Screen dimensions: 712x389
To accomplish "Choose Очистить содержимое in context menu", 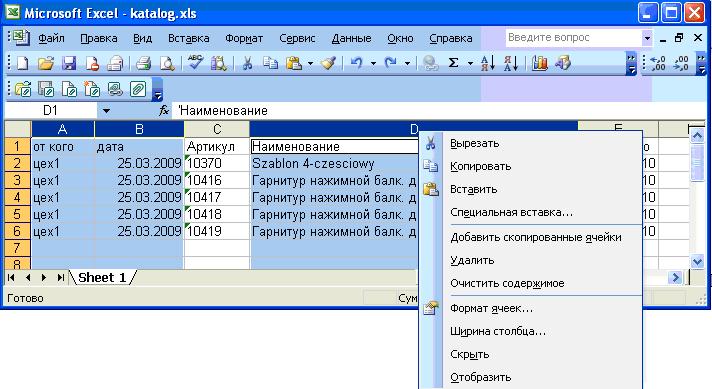I will coord(530,283).
